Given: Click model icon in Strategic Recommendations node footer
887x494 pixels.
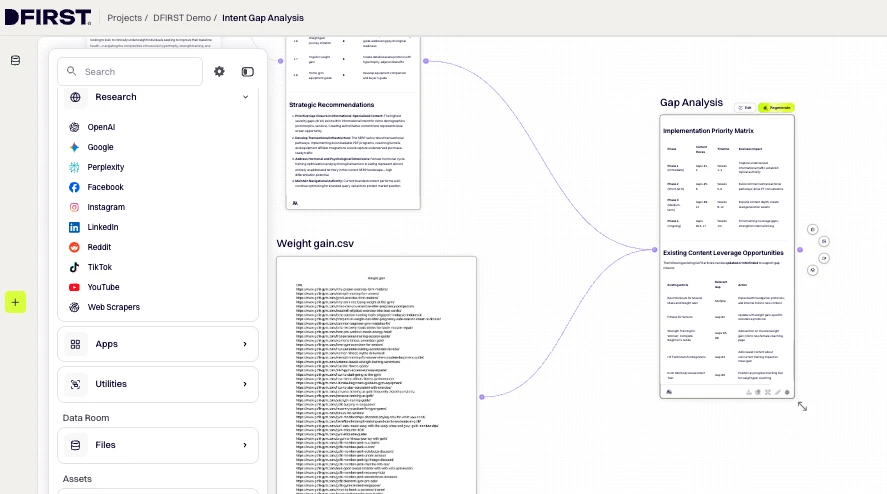Looking at the screenshot, I should (x=295, y=203).
